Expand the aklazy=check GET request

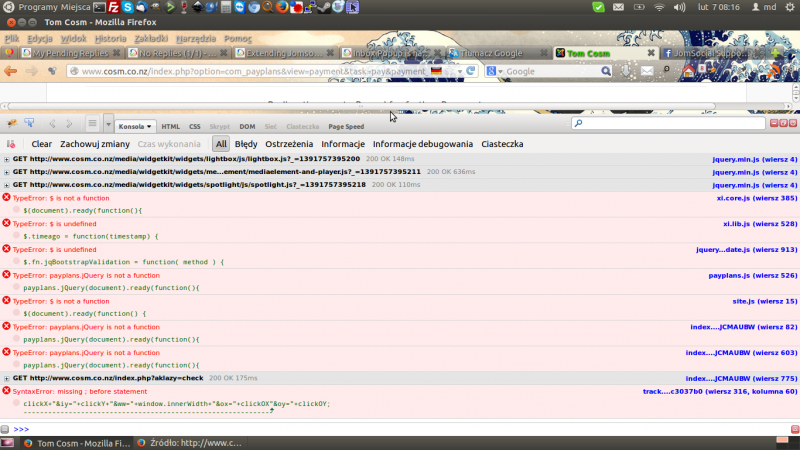point(6,379)
